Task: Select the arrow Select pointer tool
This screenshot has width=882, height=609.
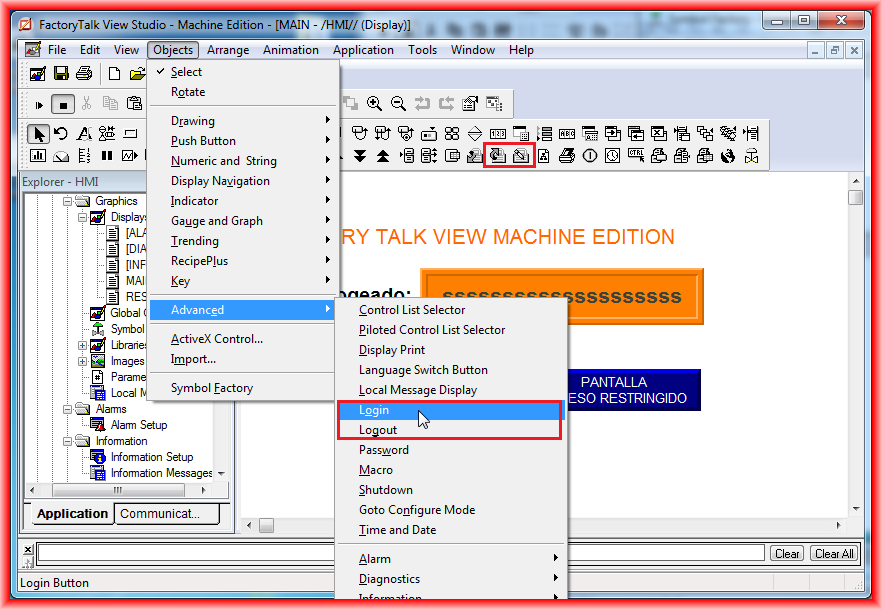Action: [x=39, y=134]
